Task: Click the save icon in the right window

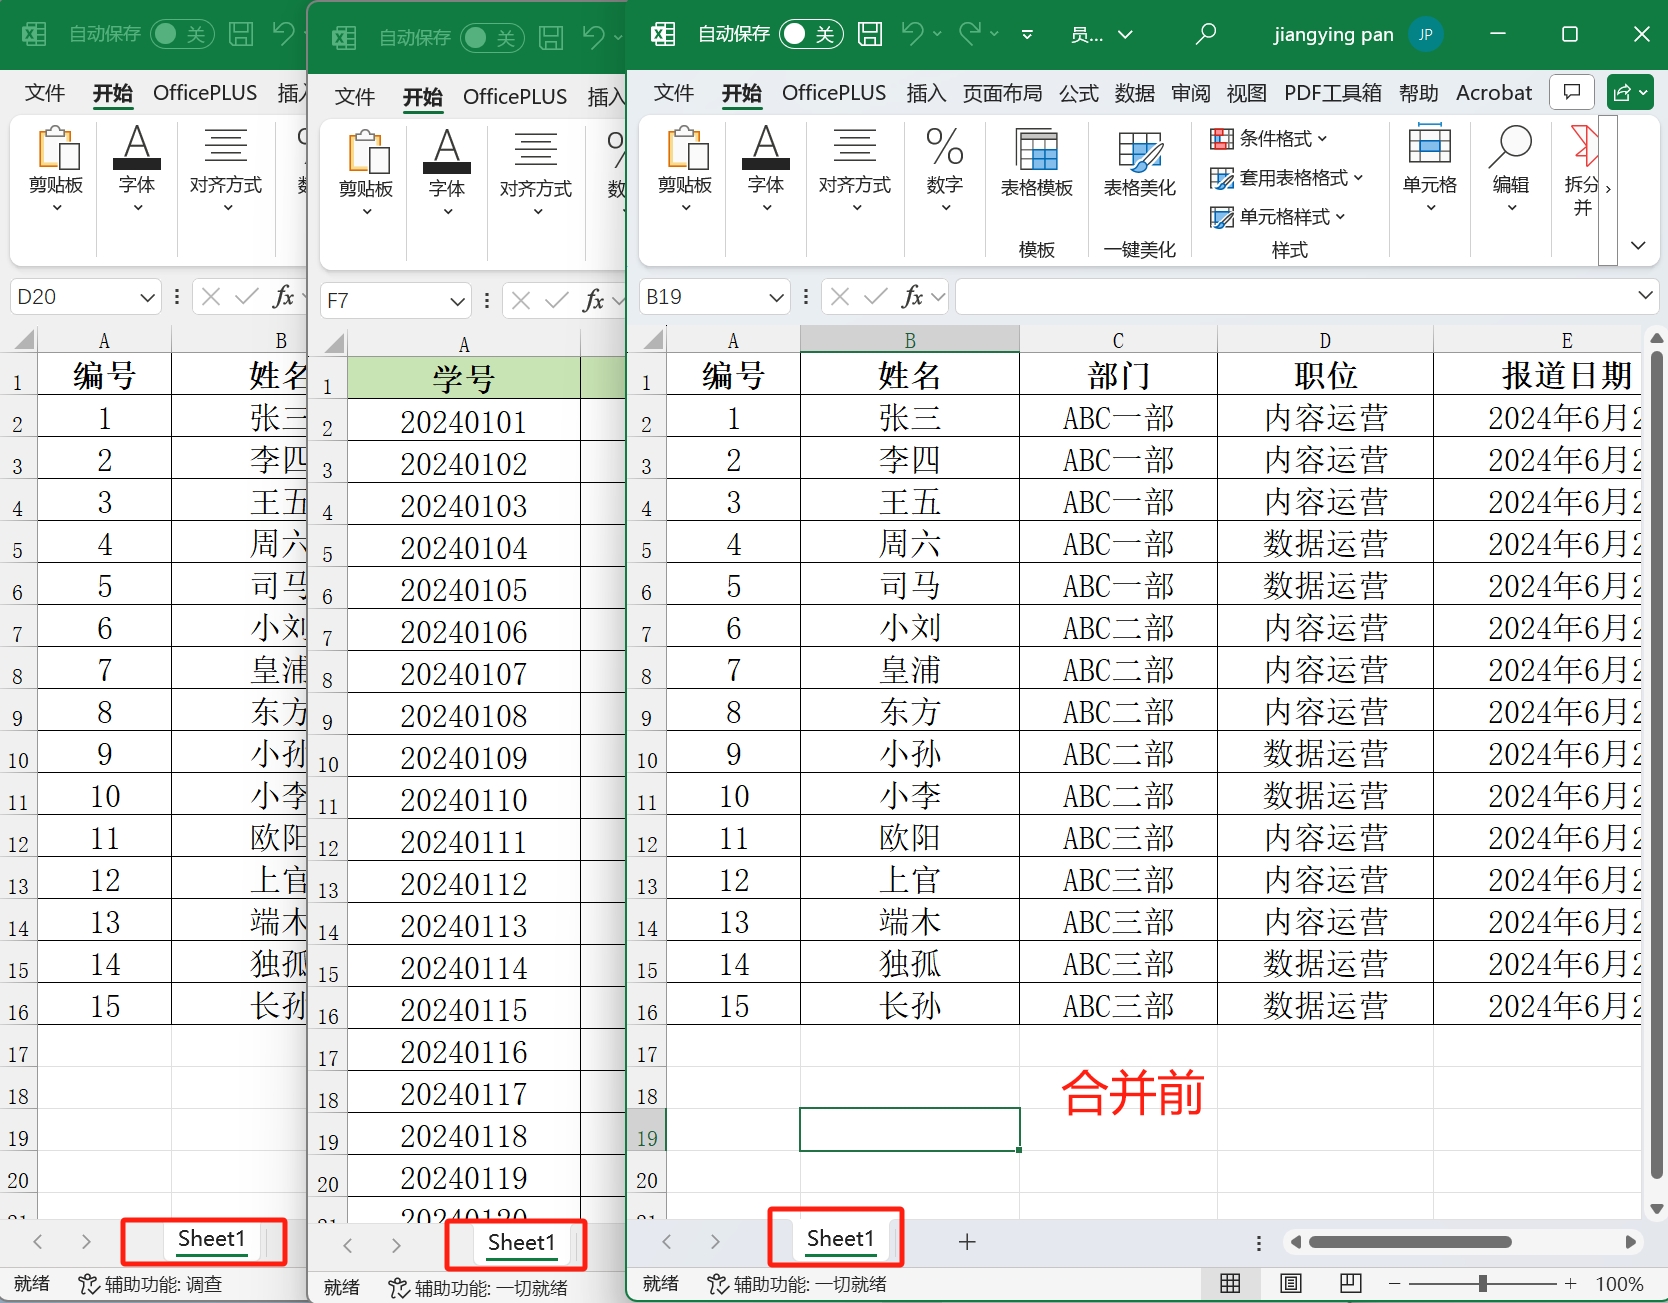Action: (x=870, y=34)
